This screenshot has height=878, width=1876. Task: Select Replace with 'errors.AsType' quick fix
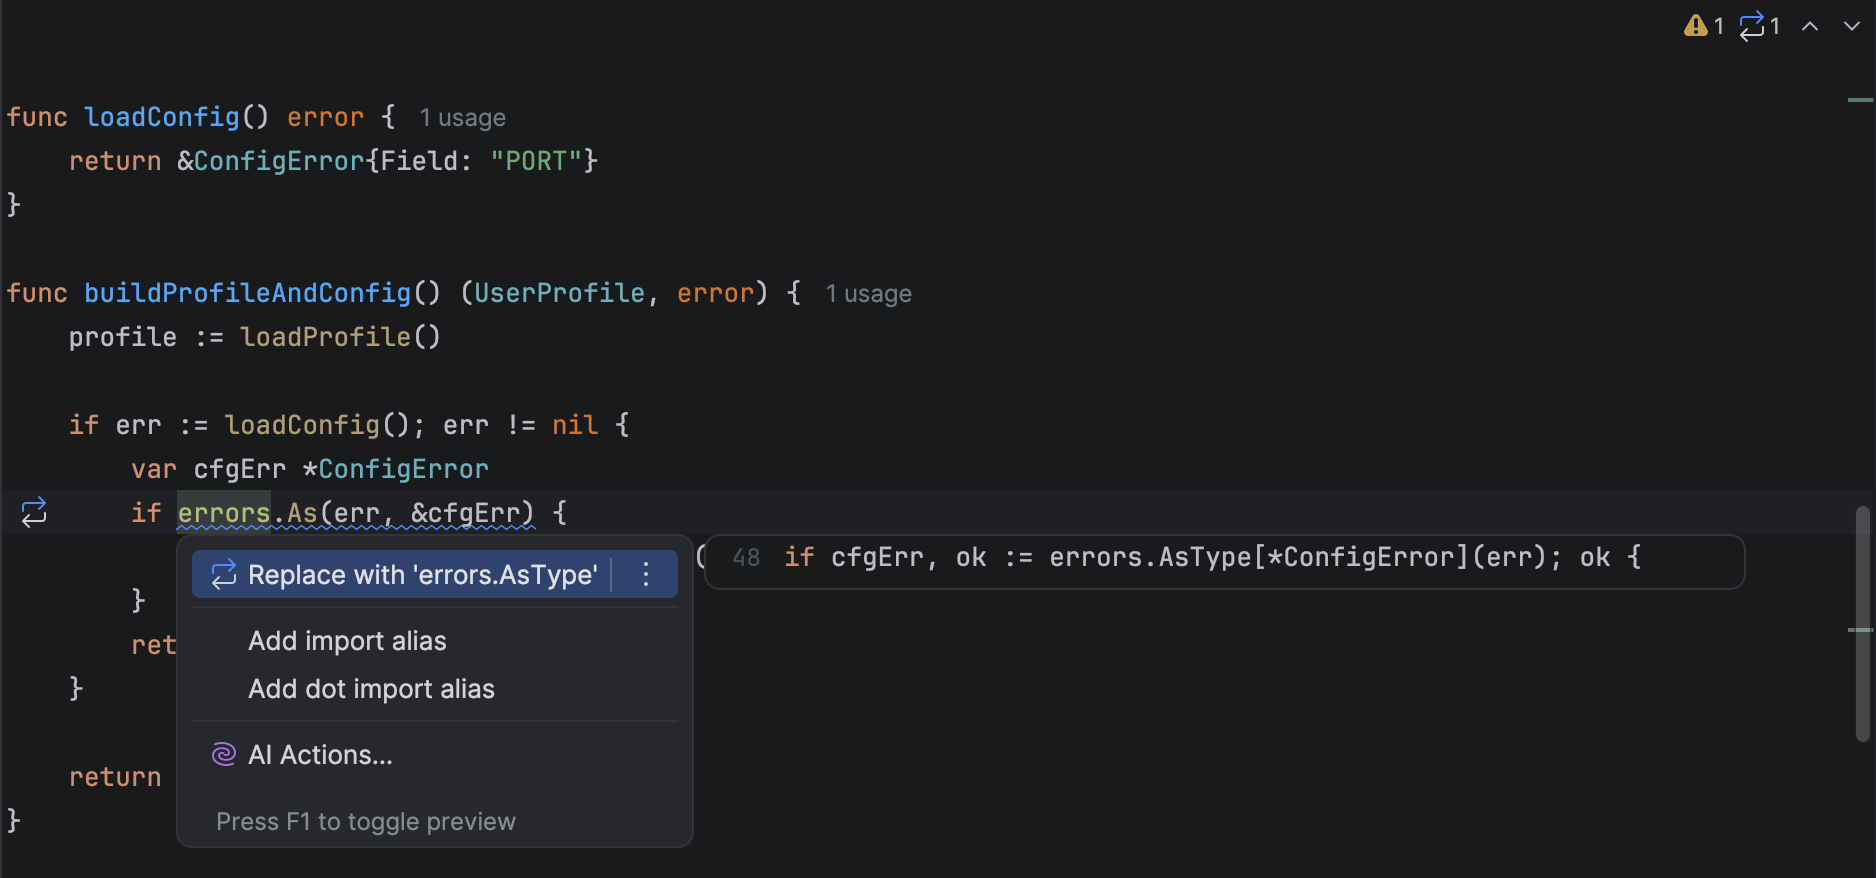[420, 574]
